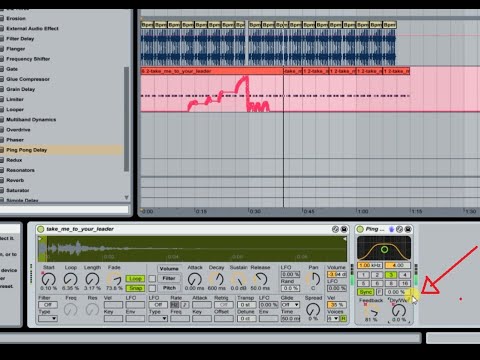Click the Pan knob in sampler
The height and width of the screenshot is (360, 480).
point(313,279)
